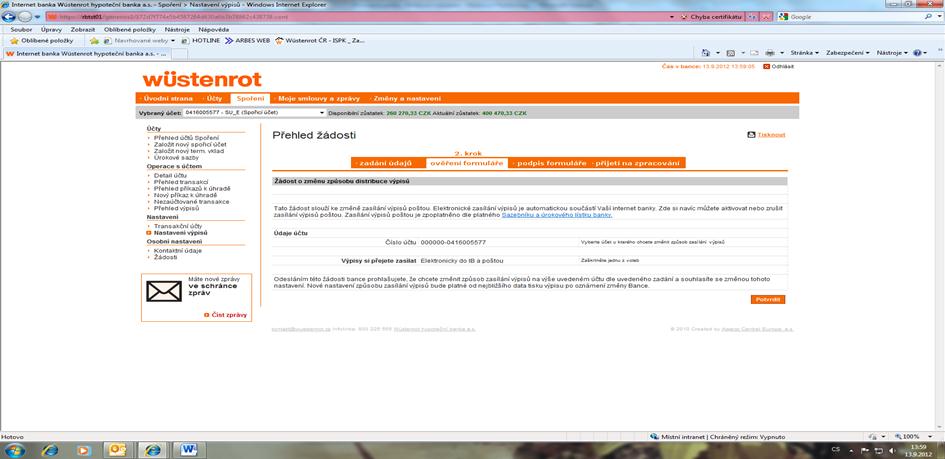Click the printer icon in IE command bar
The image size is (945, 459).
coord(770,53)
